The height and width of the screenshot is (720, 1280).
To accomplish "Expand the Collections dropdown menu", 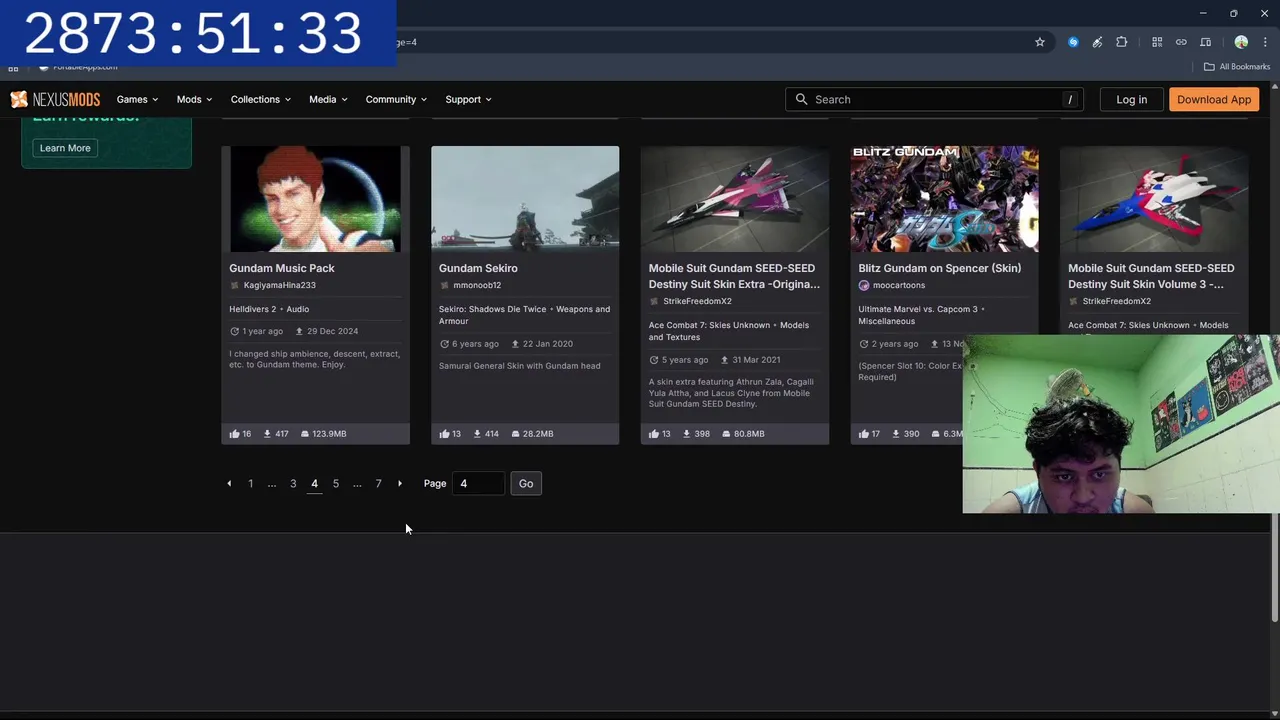I will point(260,99).
